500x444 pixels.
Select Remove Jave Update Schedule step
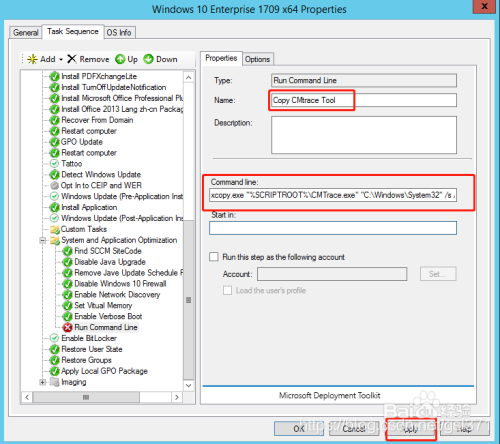[129, 273]
